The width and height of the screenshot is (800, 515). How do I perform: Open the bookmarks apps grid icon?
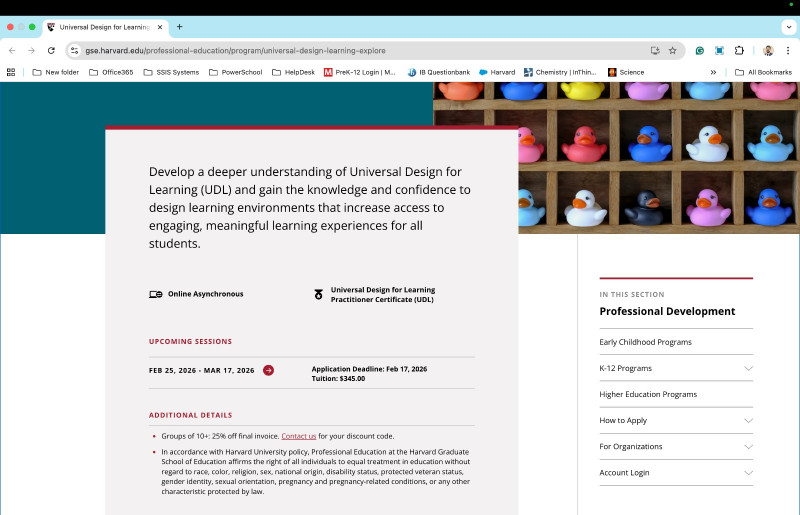coord(11,72)
